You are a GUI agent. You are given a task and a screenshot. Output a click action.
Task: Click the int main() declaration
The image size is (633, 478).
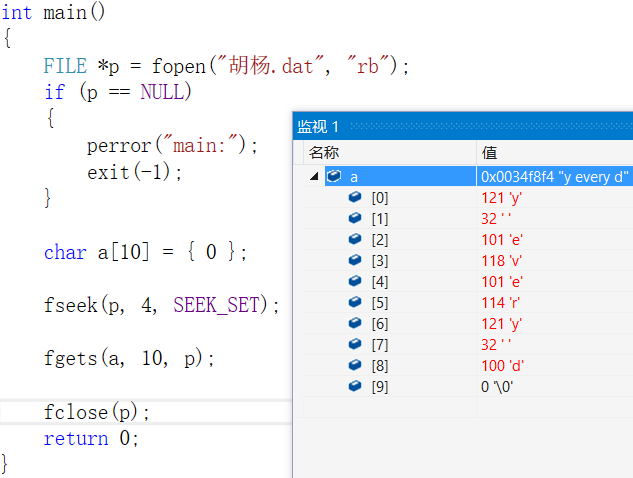point(53,12)
